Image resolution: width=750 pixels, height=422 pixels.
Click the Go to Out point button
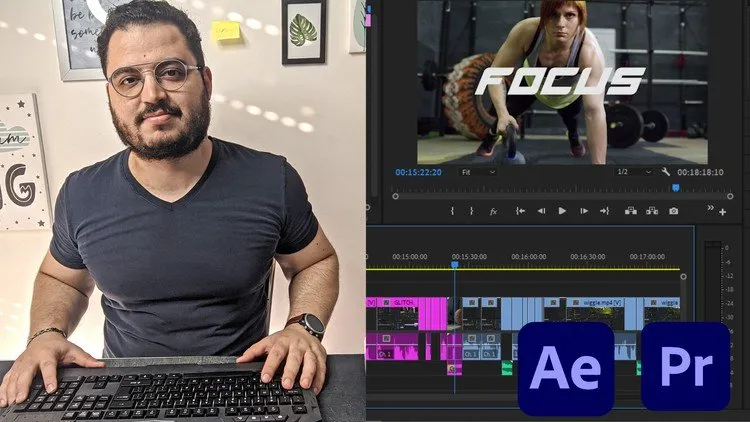pos(605,211)
